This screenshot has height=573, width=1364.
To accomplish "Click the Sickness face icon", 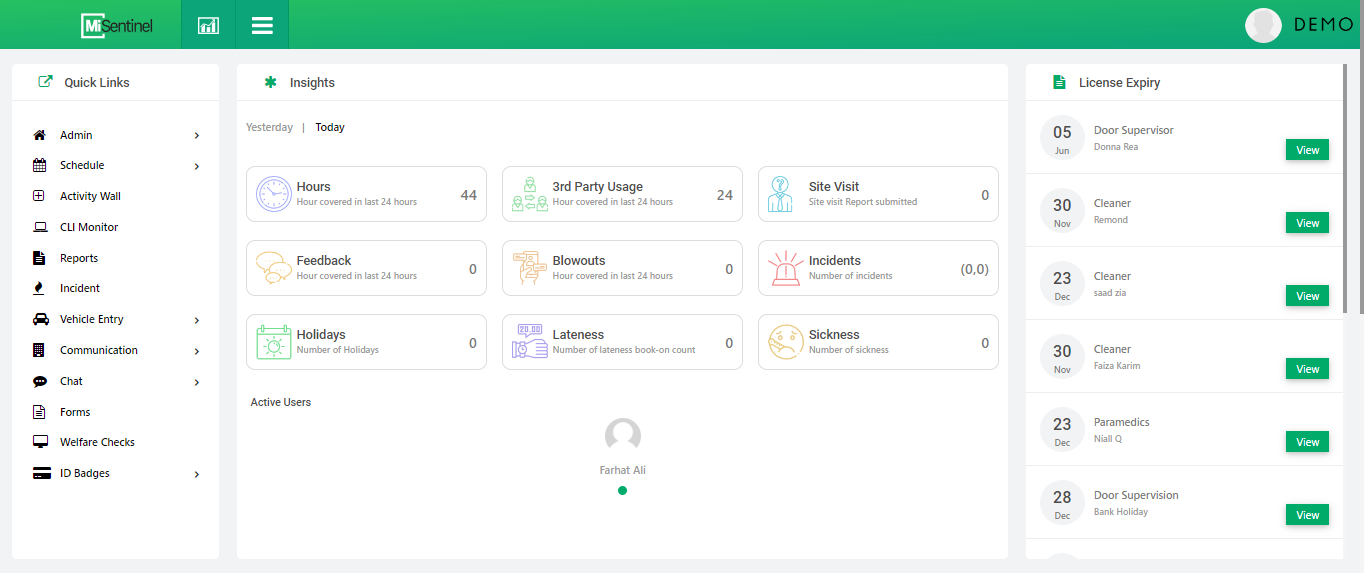I will click(x=785, y=342).
